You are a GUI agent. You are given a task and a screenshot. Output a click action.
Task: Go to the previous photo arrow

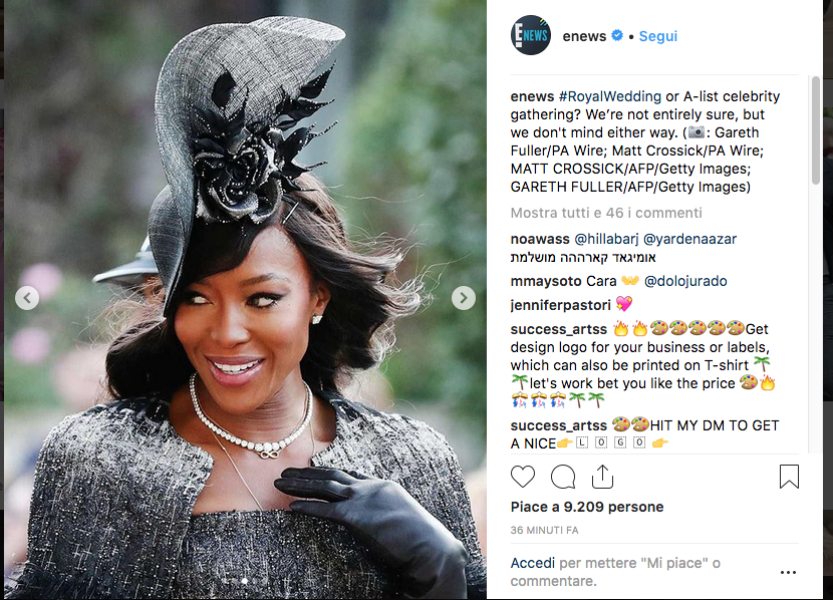(27, 298)
